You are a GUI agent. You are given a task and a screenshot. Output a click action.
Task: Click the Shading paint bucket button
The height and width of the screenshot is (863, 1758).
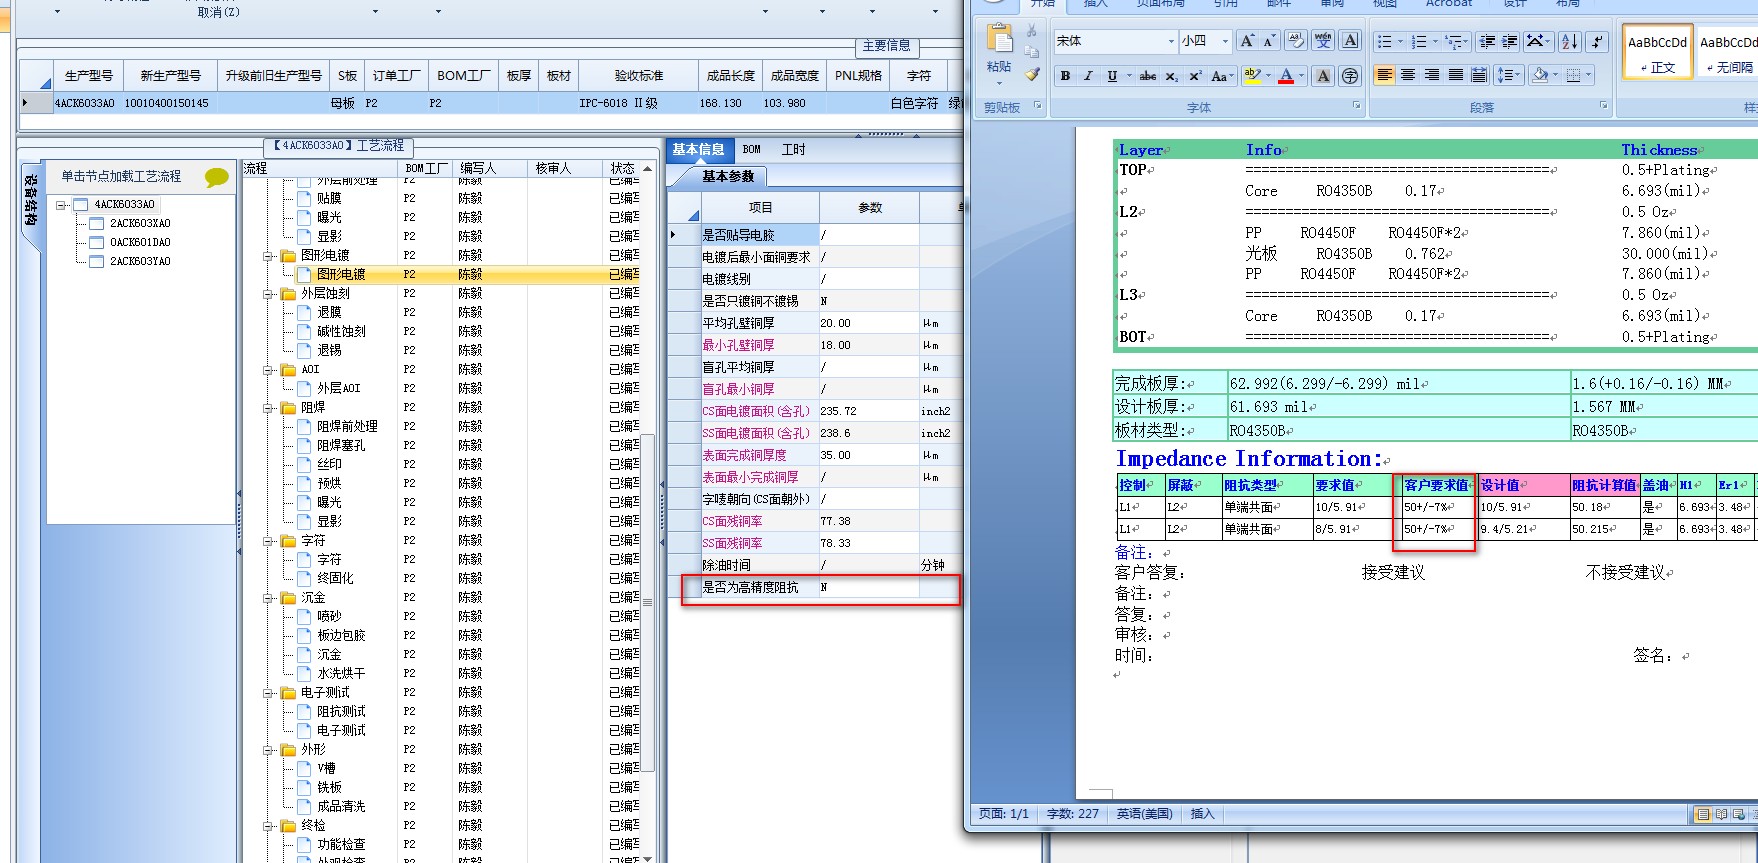(x=1540, y=75)
